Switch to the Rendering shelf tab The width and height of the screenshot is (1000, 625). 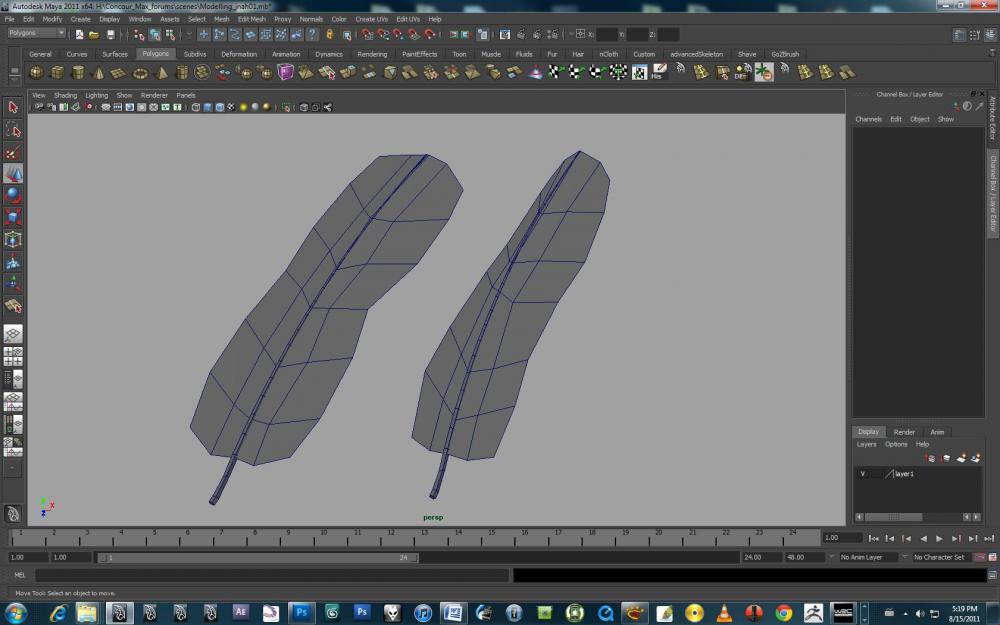point(372,54)
